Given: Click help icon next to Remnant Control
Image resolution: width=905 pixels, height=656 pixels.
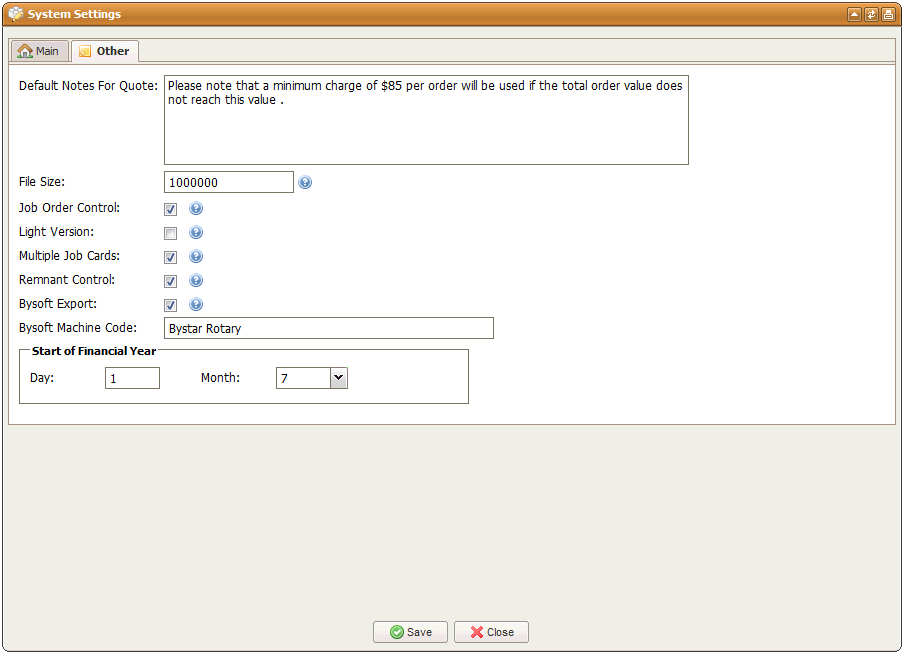Looking at the screenshot, I should (196, 281).
